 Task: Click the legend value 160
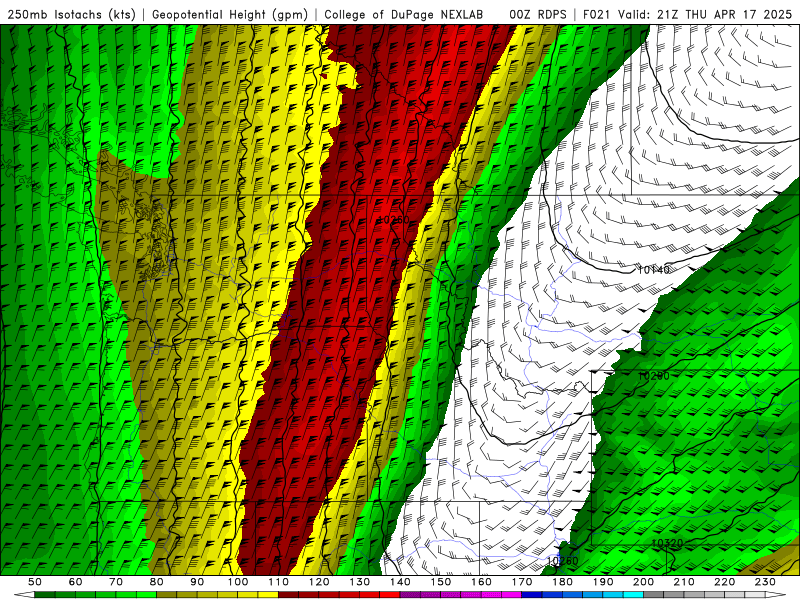click(481, 582)
